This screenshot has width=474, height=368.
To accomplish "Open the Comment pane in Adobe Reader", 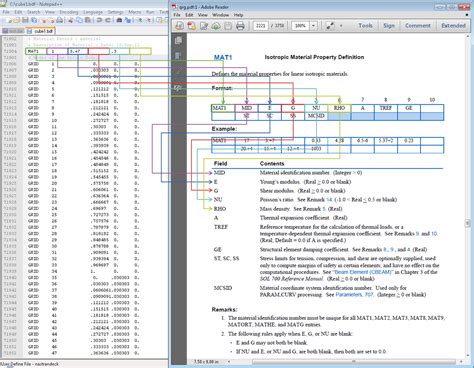I will 418,26.
